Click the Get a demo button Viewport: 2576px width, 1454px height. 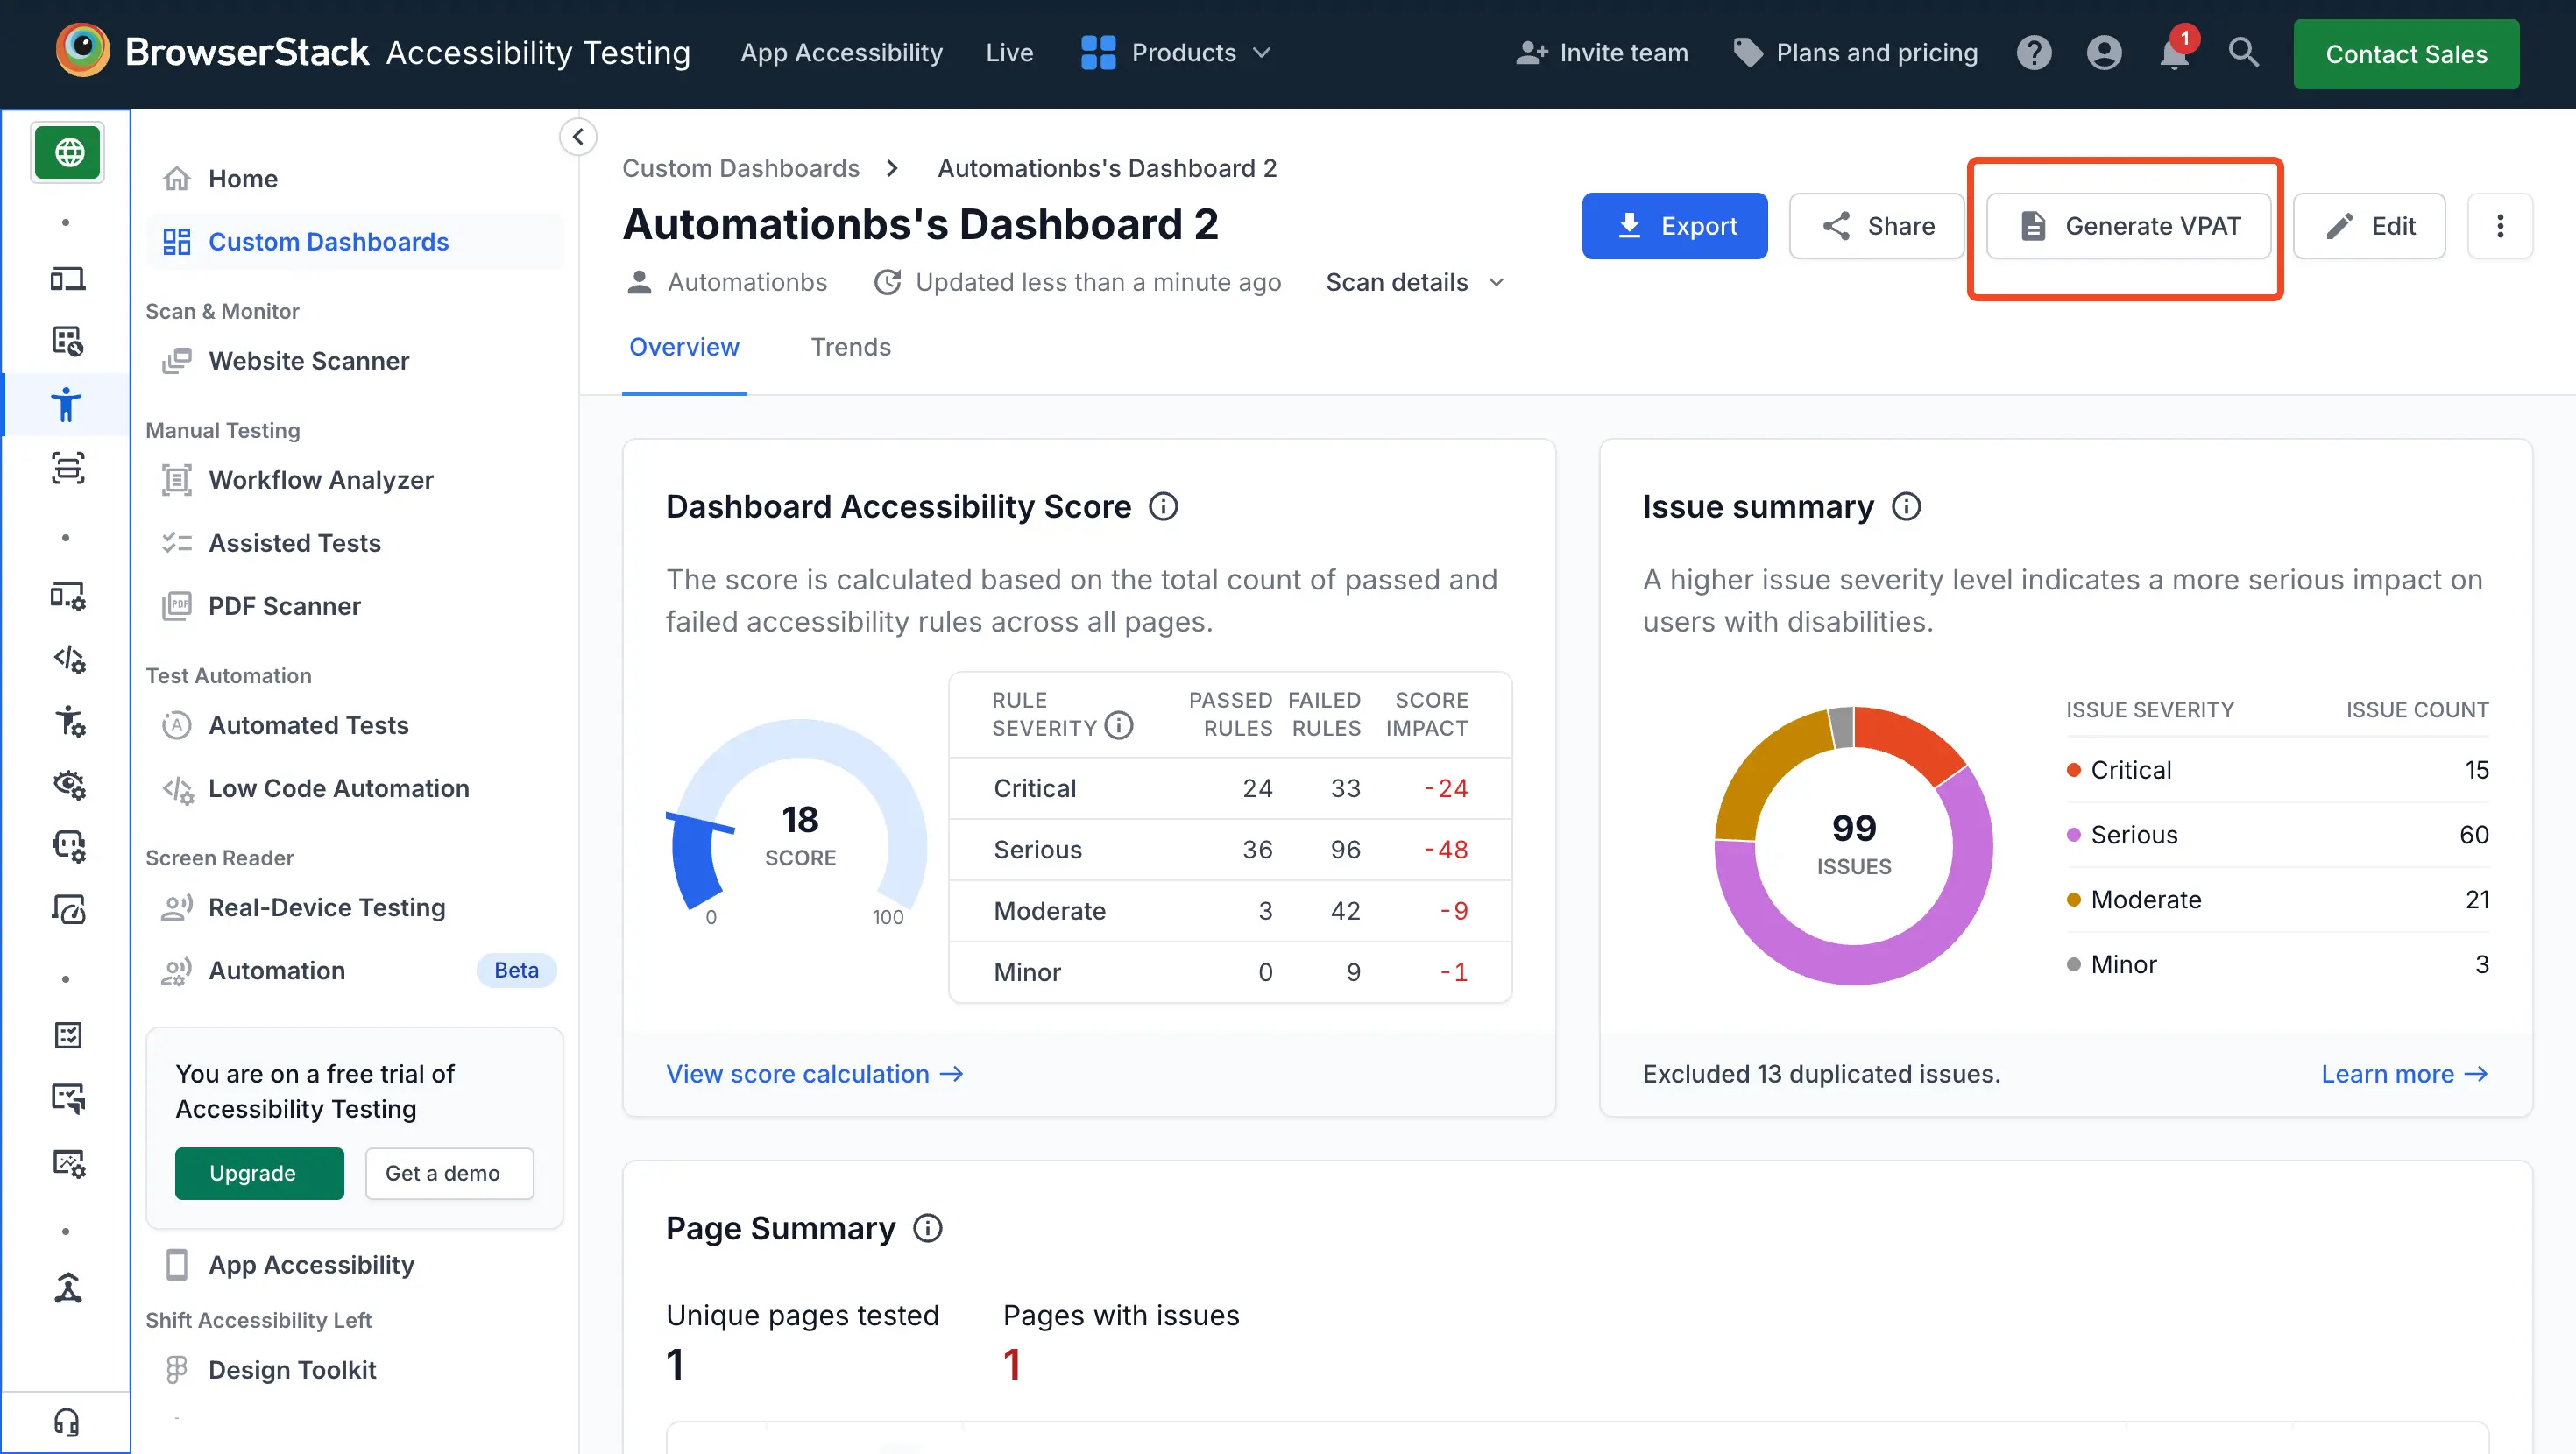click(449, 1173)
